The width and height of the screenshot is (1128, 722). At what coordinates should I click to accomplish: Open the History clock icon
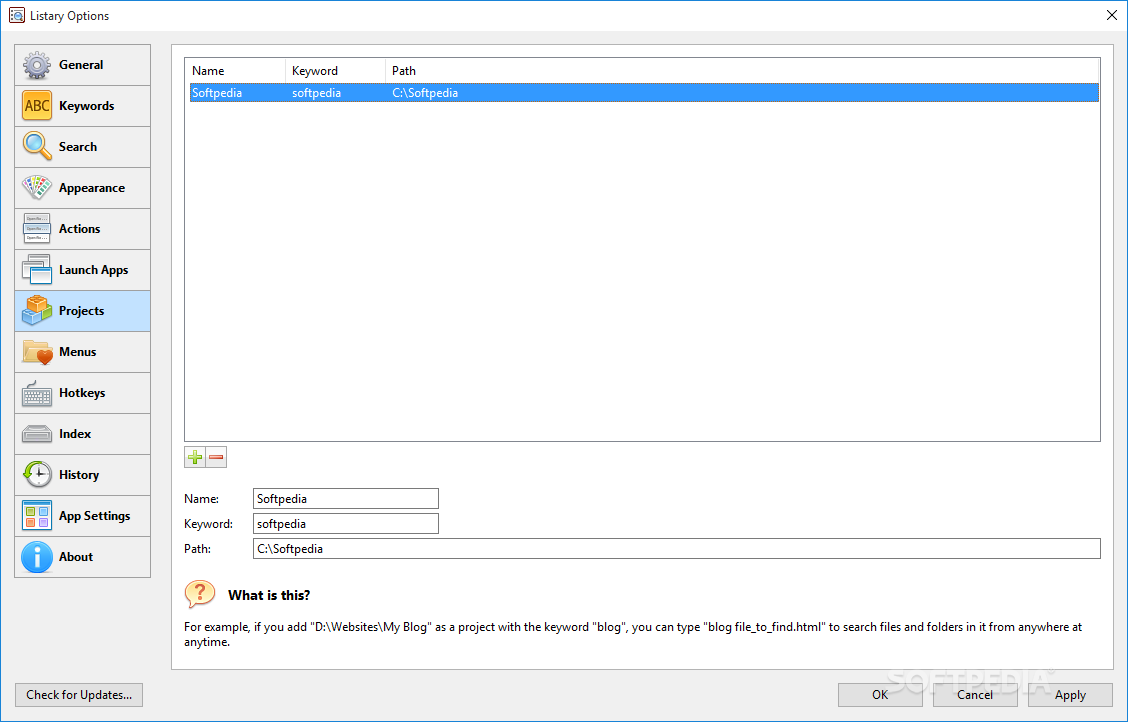tap(37, 475)
